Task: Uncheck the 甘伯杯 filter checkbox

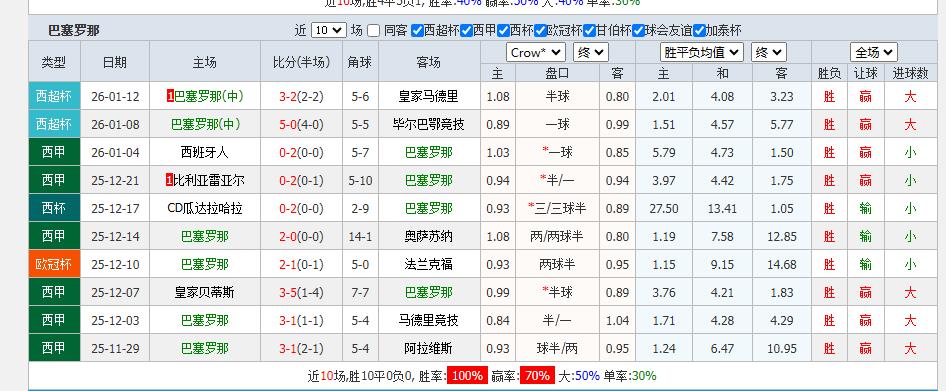Action: tap(589, 30)
